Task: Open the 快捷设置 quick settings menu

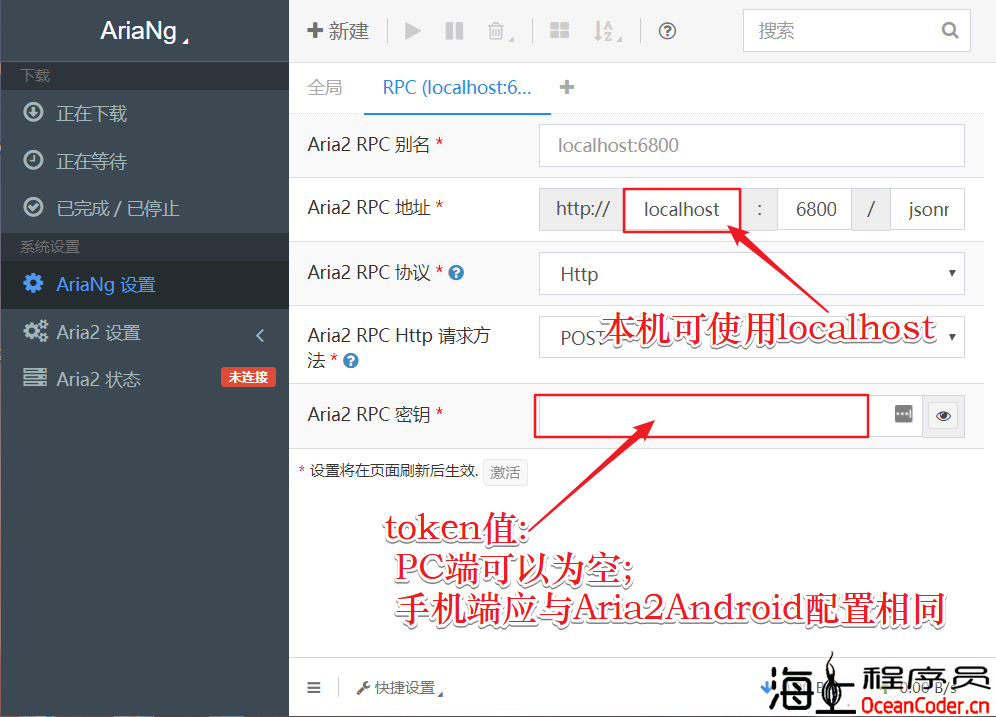Action: point(399,688)
